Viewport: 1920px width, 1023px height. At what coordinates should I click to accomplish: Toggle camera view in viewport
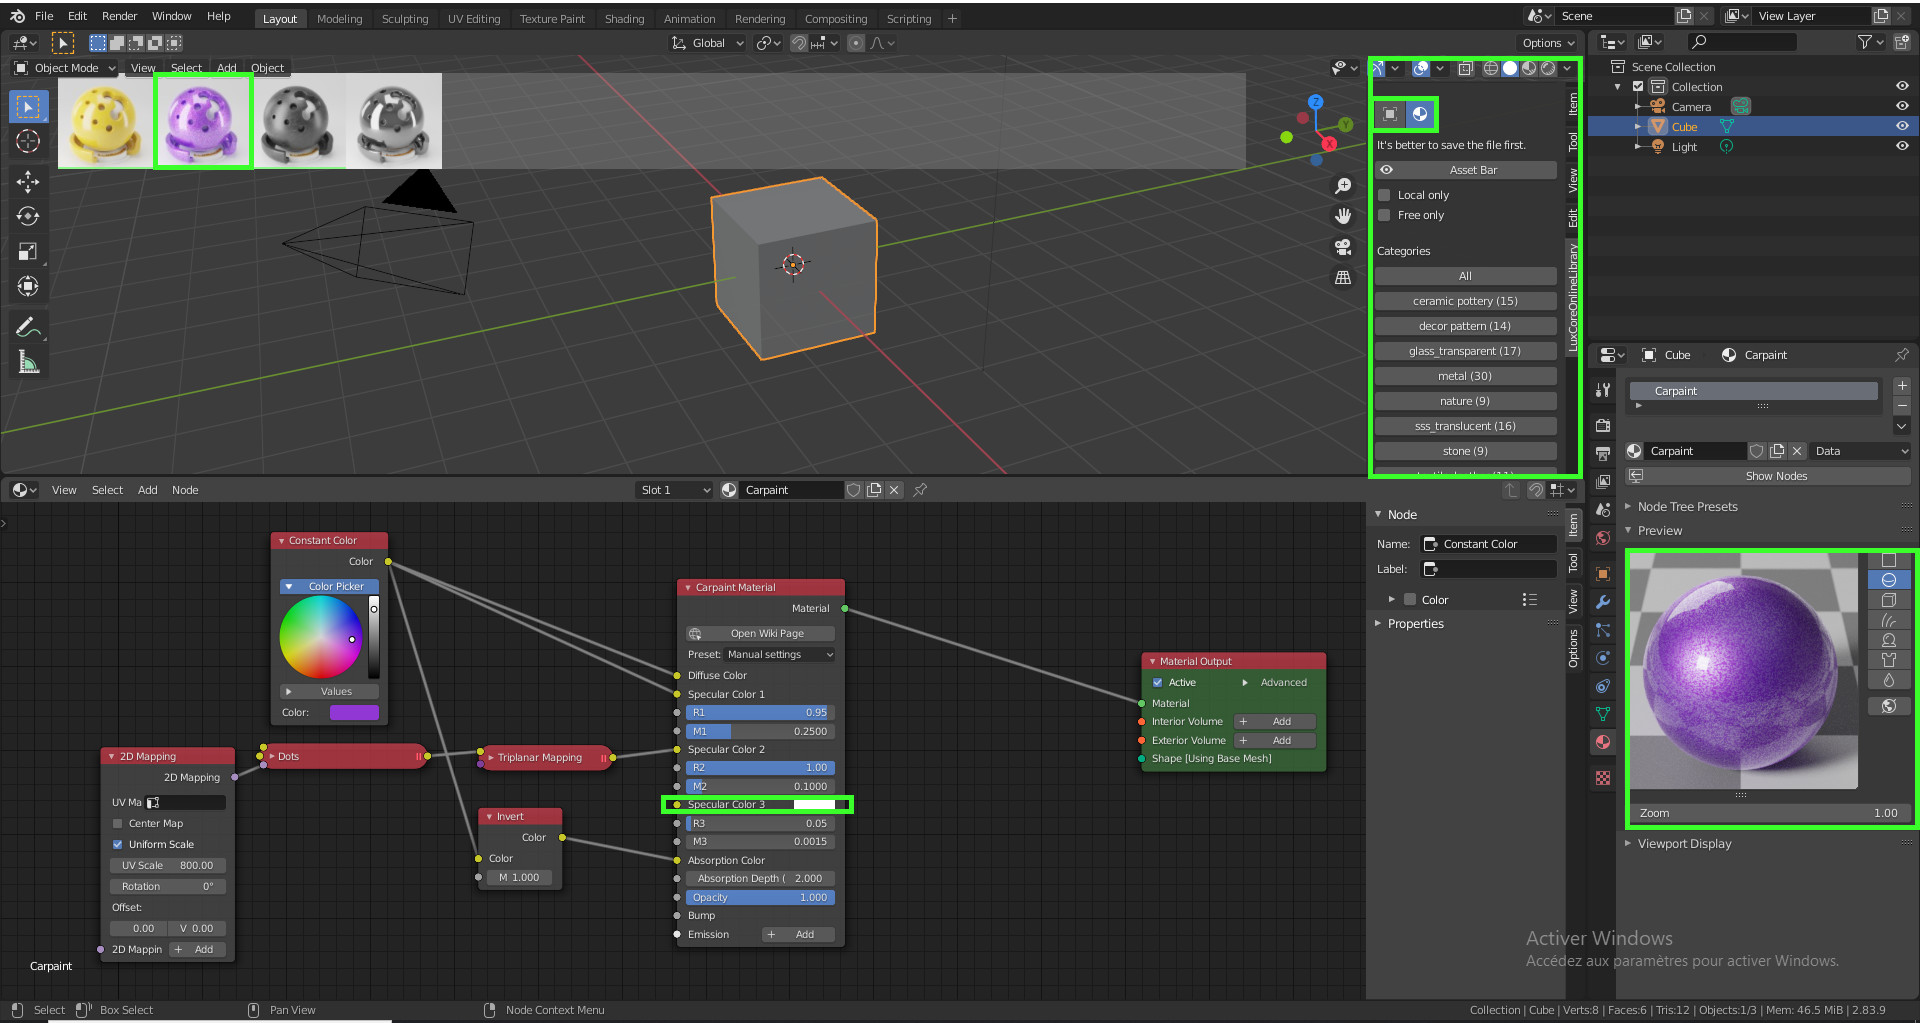1343,247
